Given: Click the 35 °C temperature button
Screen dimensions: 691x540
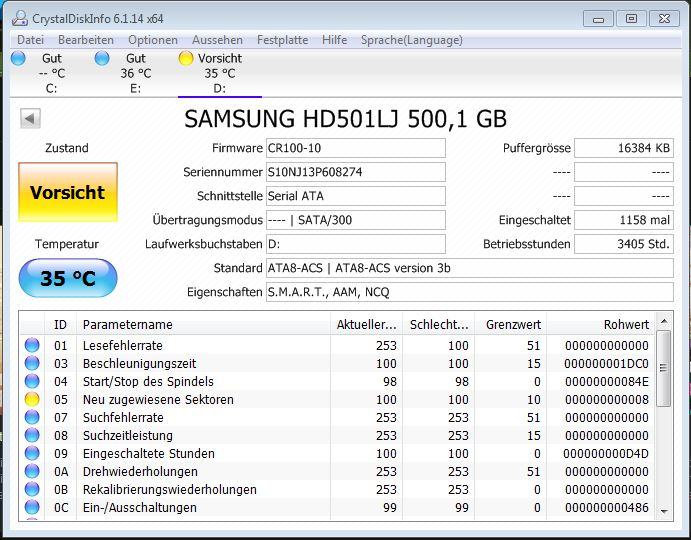Looking at the screenshot, I should click(x=68, y=278).
